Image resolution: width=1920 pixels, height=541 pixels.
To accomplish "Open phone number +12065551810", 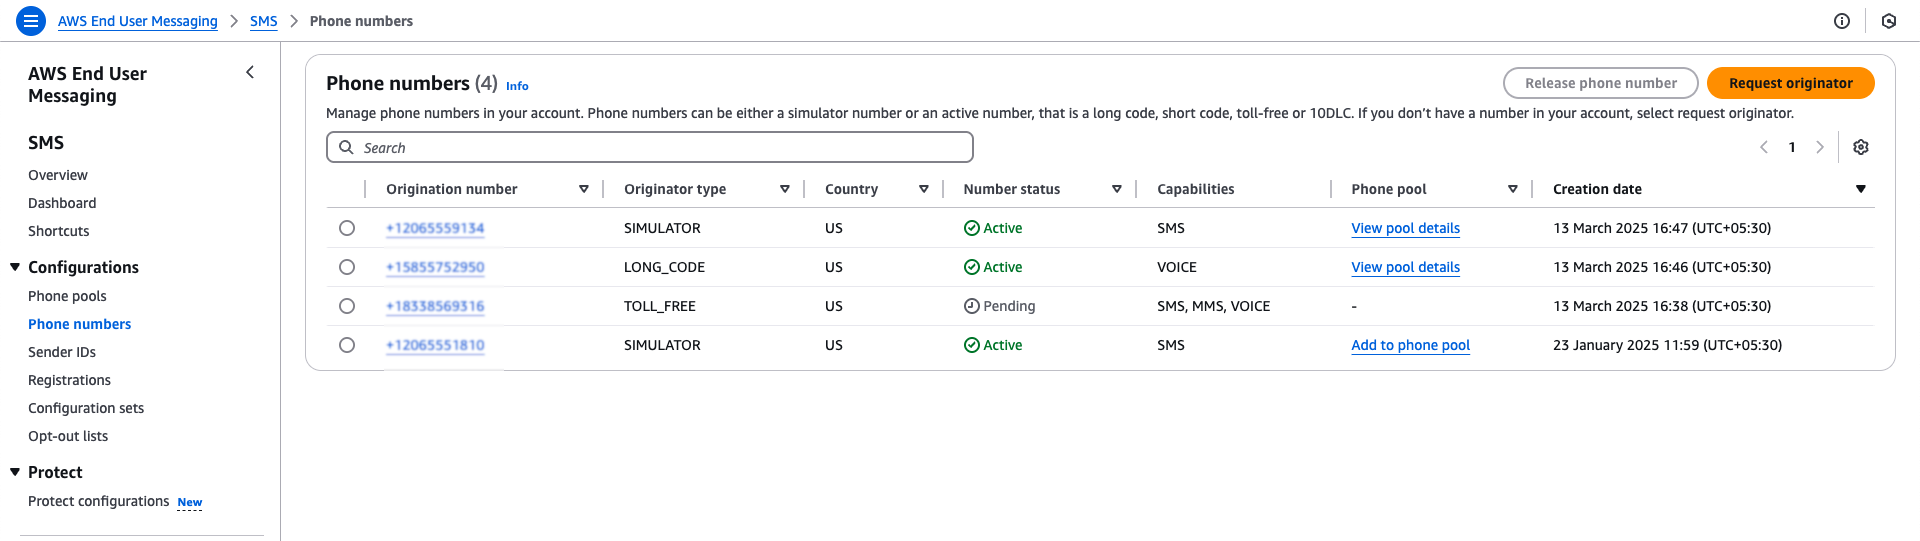I will [x=435, y=345].
